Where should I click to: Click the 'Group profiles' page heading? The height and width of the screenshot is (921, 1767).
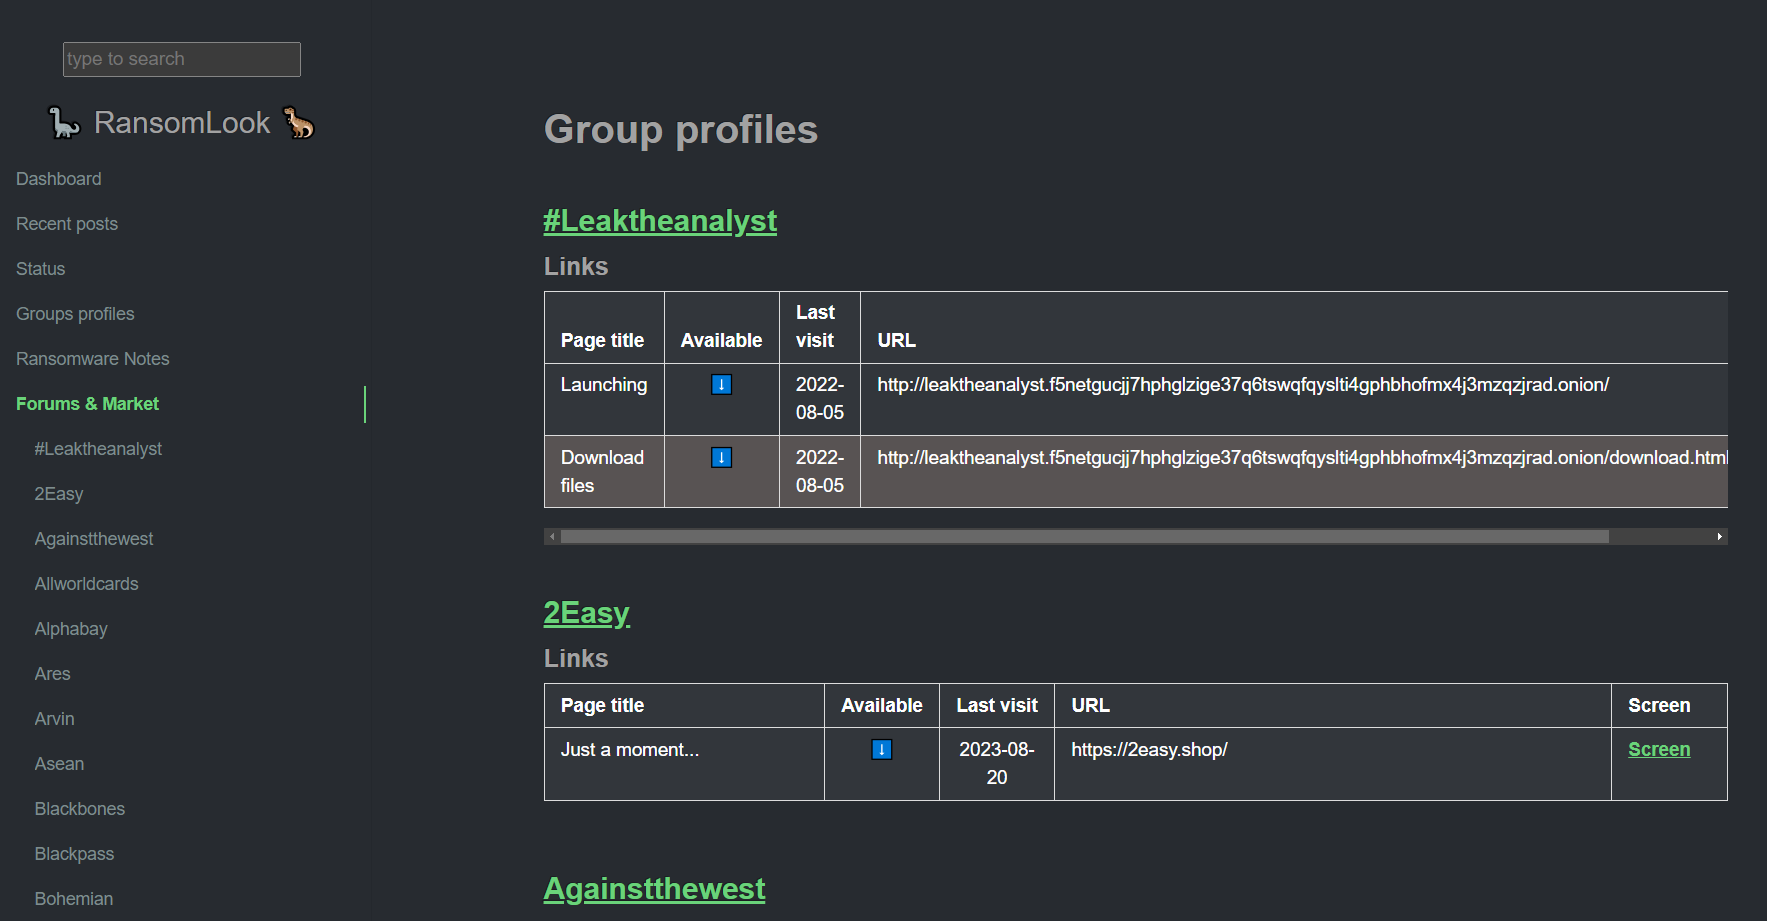(x=681, y=130)
